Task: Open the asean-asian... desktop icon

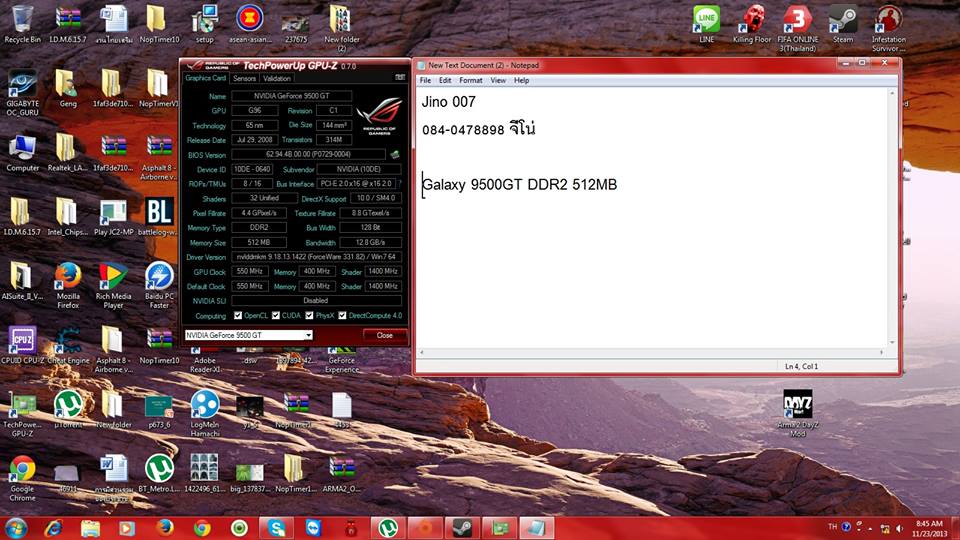Action: tap(250, 23)
